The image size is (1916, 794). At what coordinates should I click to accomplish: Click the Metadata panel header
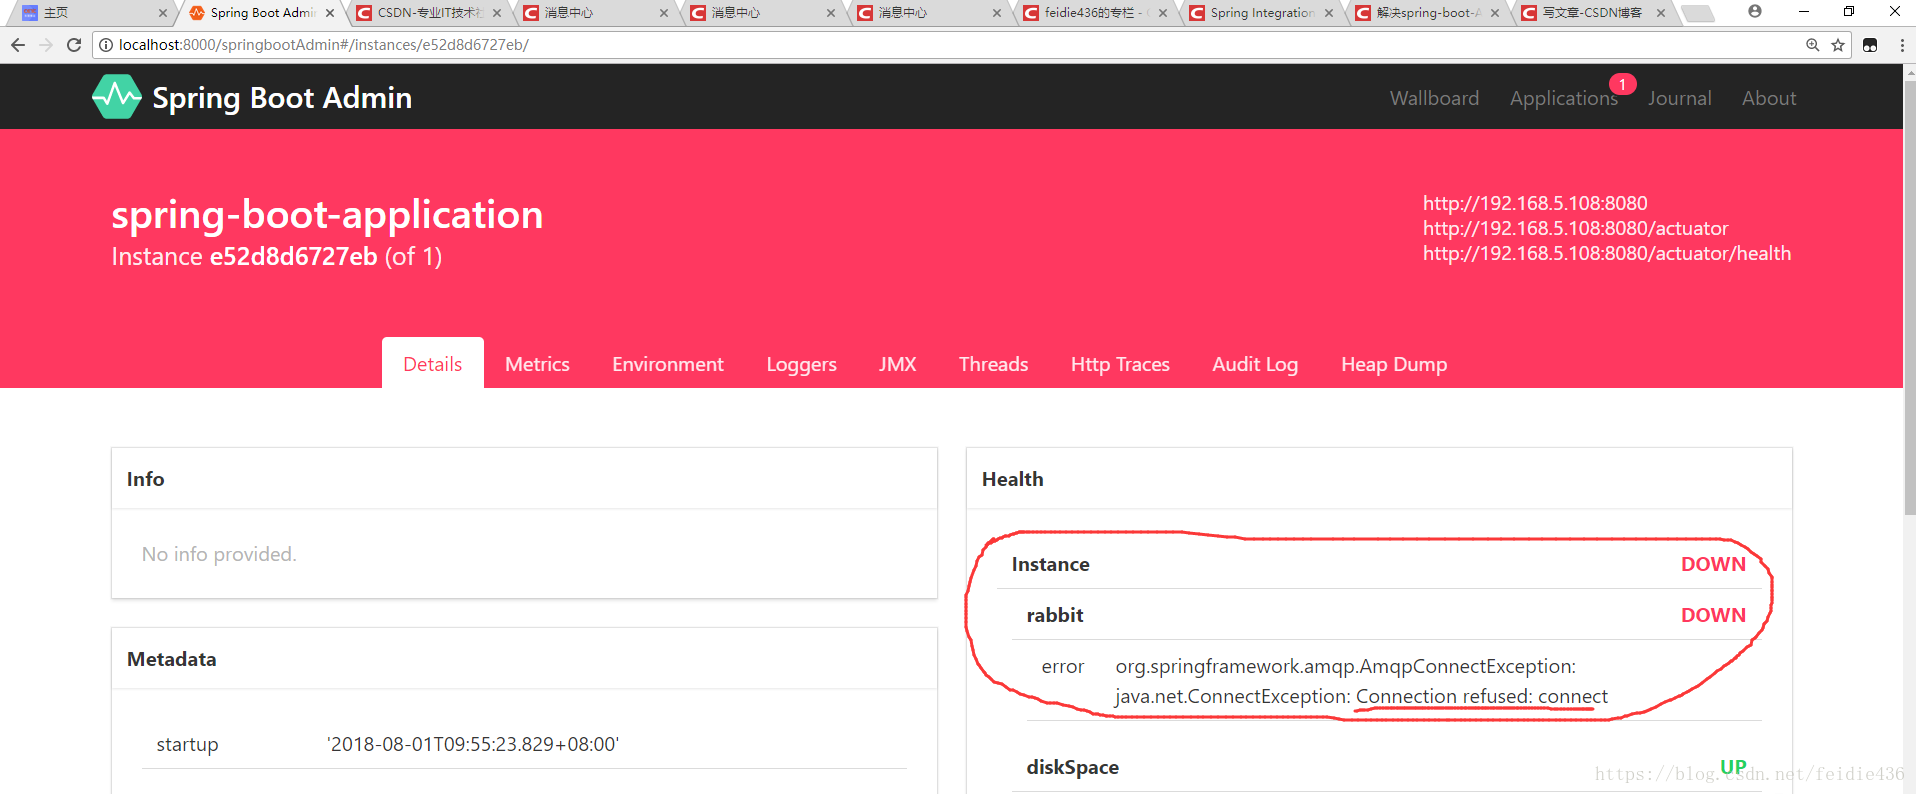[524, 659]
